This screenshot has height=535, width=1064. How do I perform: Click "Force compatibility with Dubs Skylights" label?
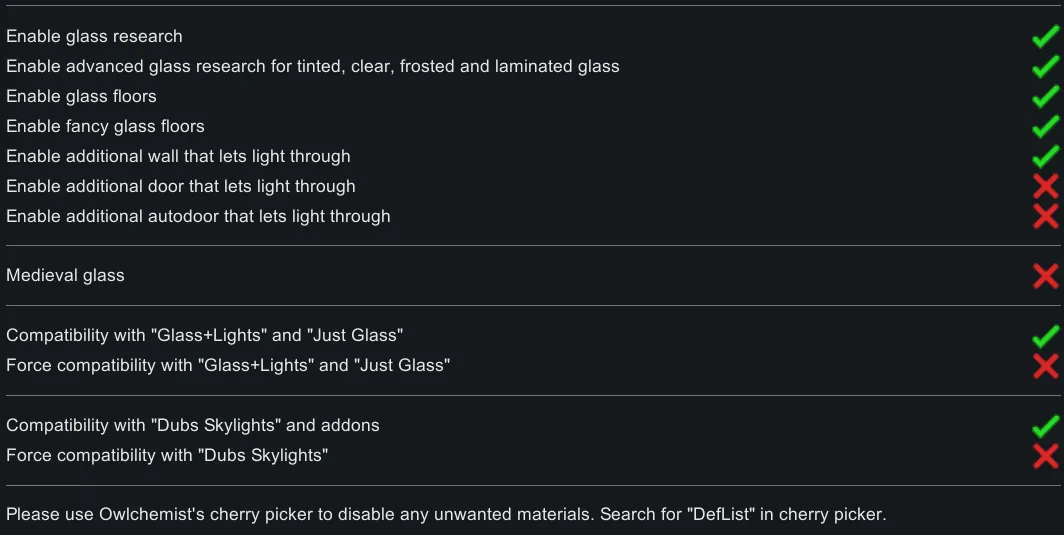[167, 456]
